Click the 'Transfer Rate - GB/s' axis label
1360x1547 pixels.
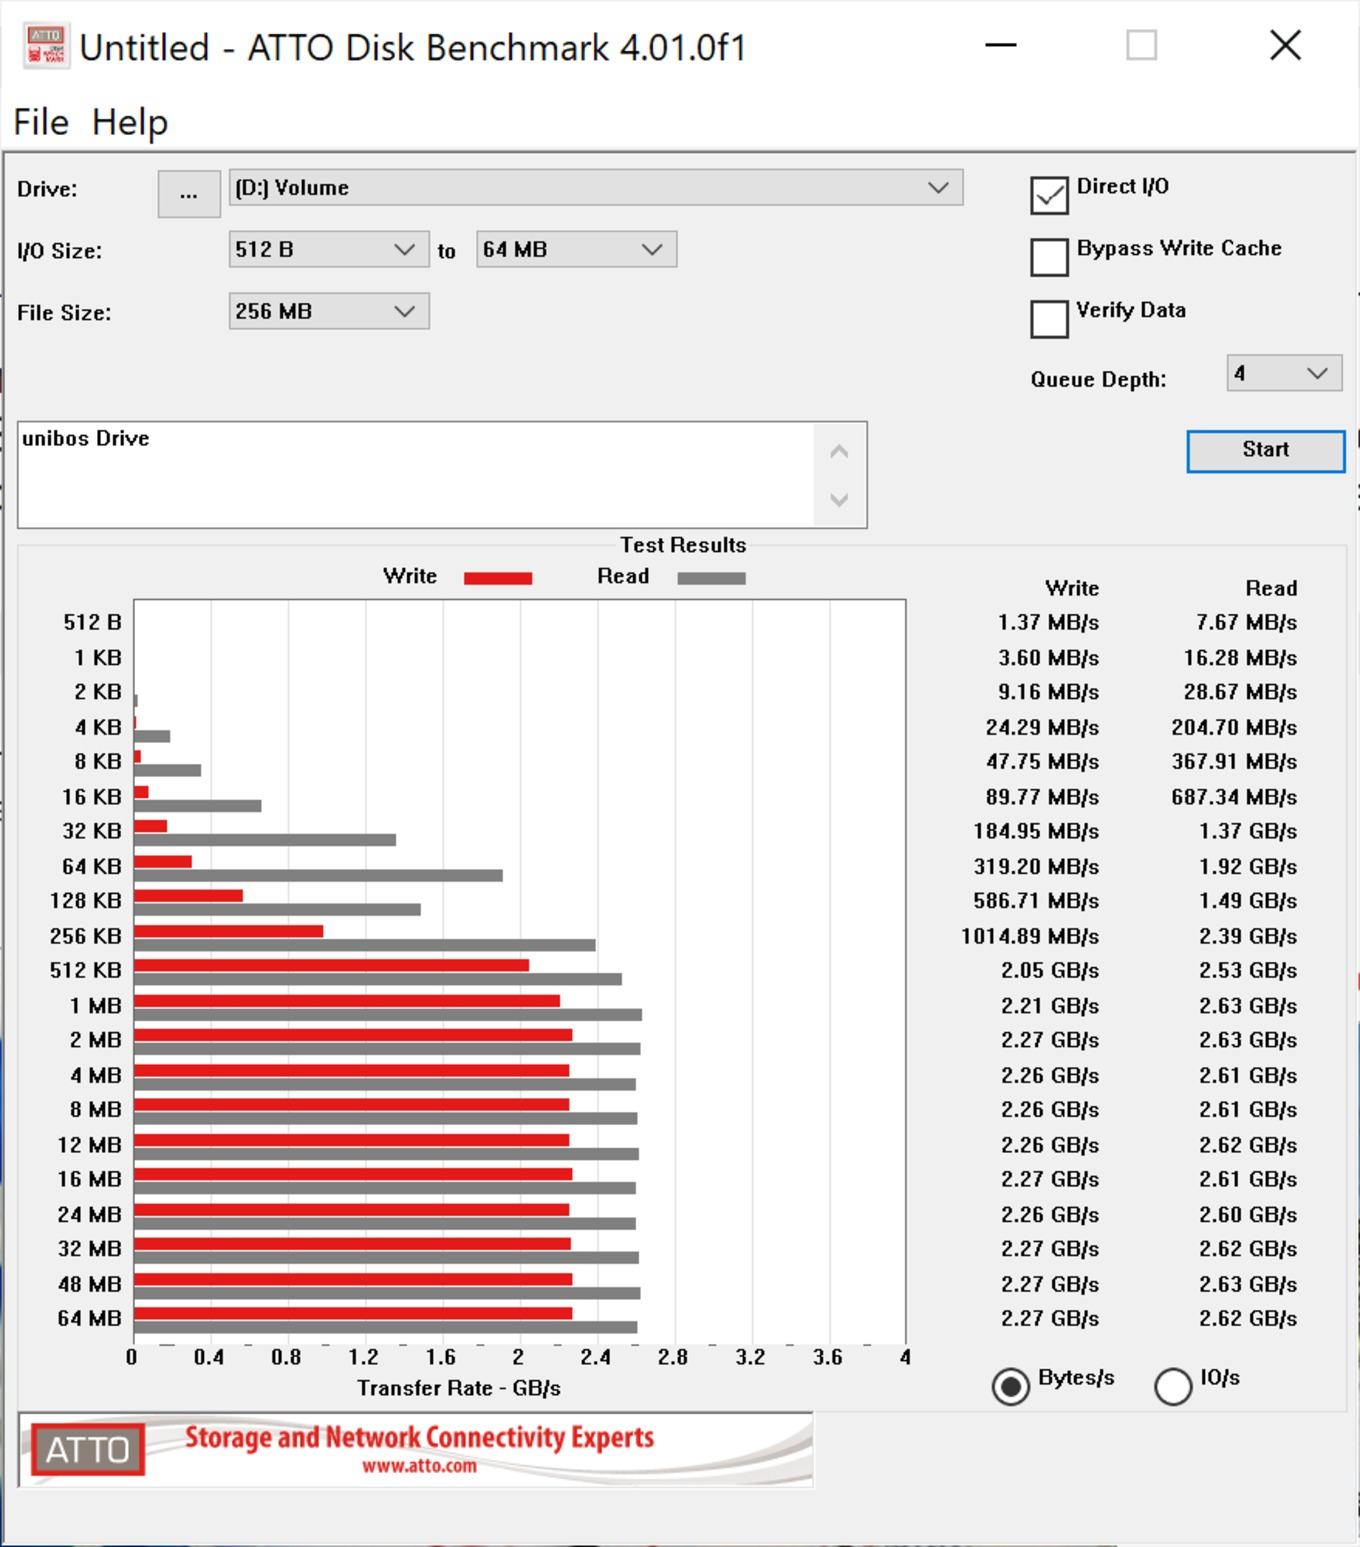pos(459,1388)
